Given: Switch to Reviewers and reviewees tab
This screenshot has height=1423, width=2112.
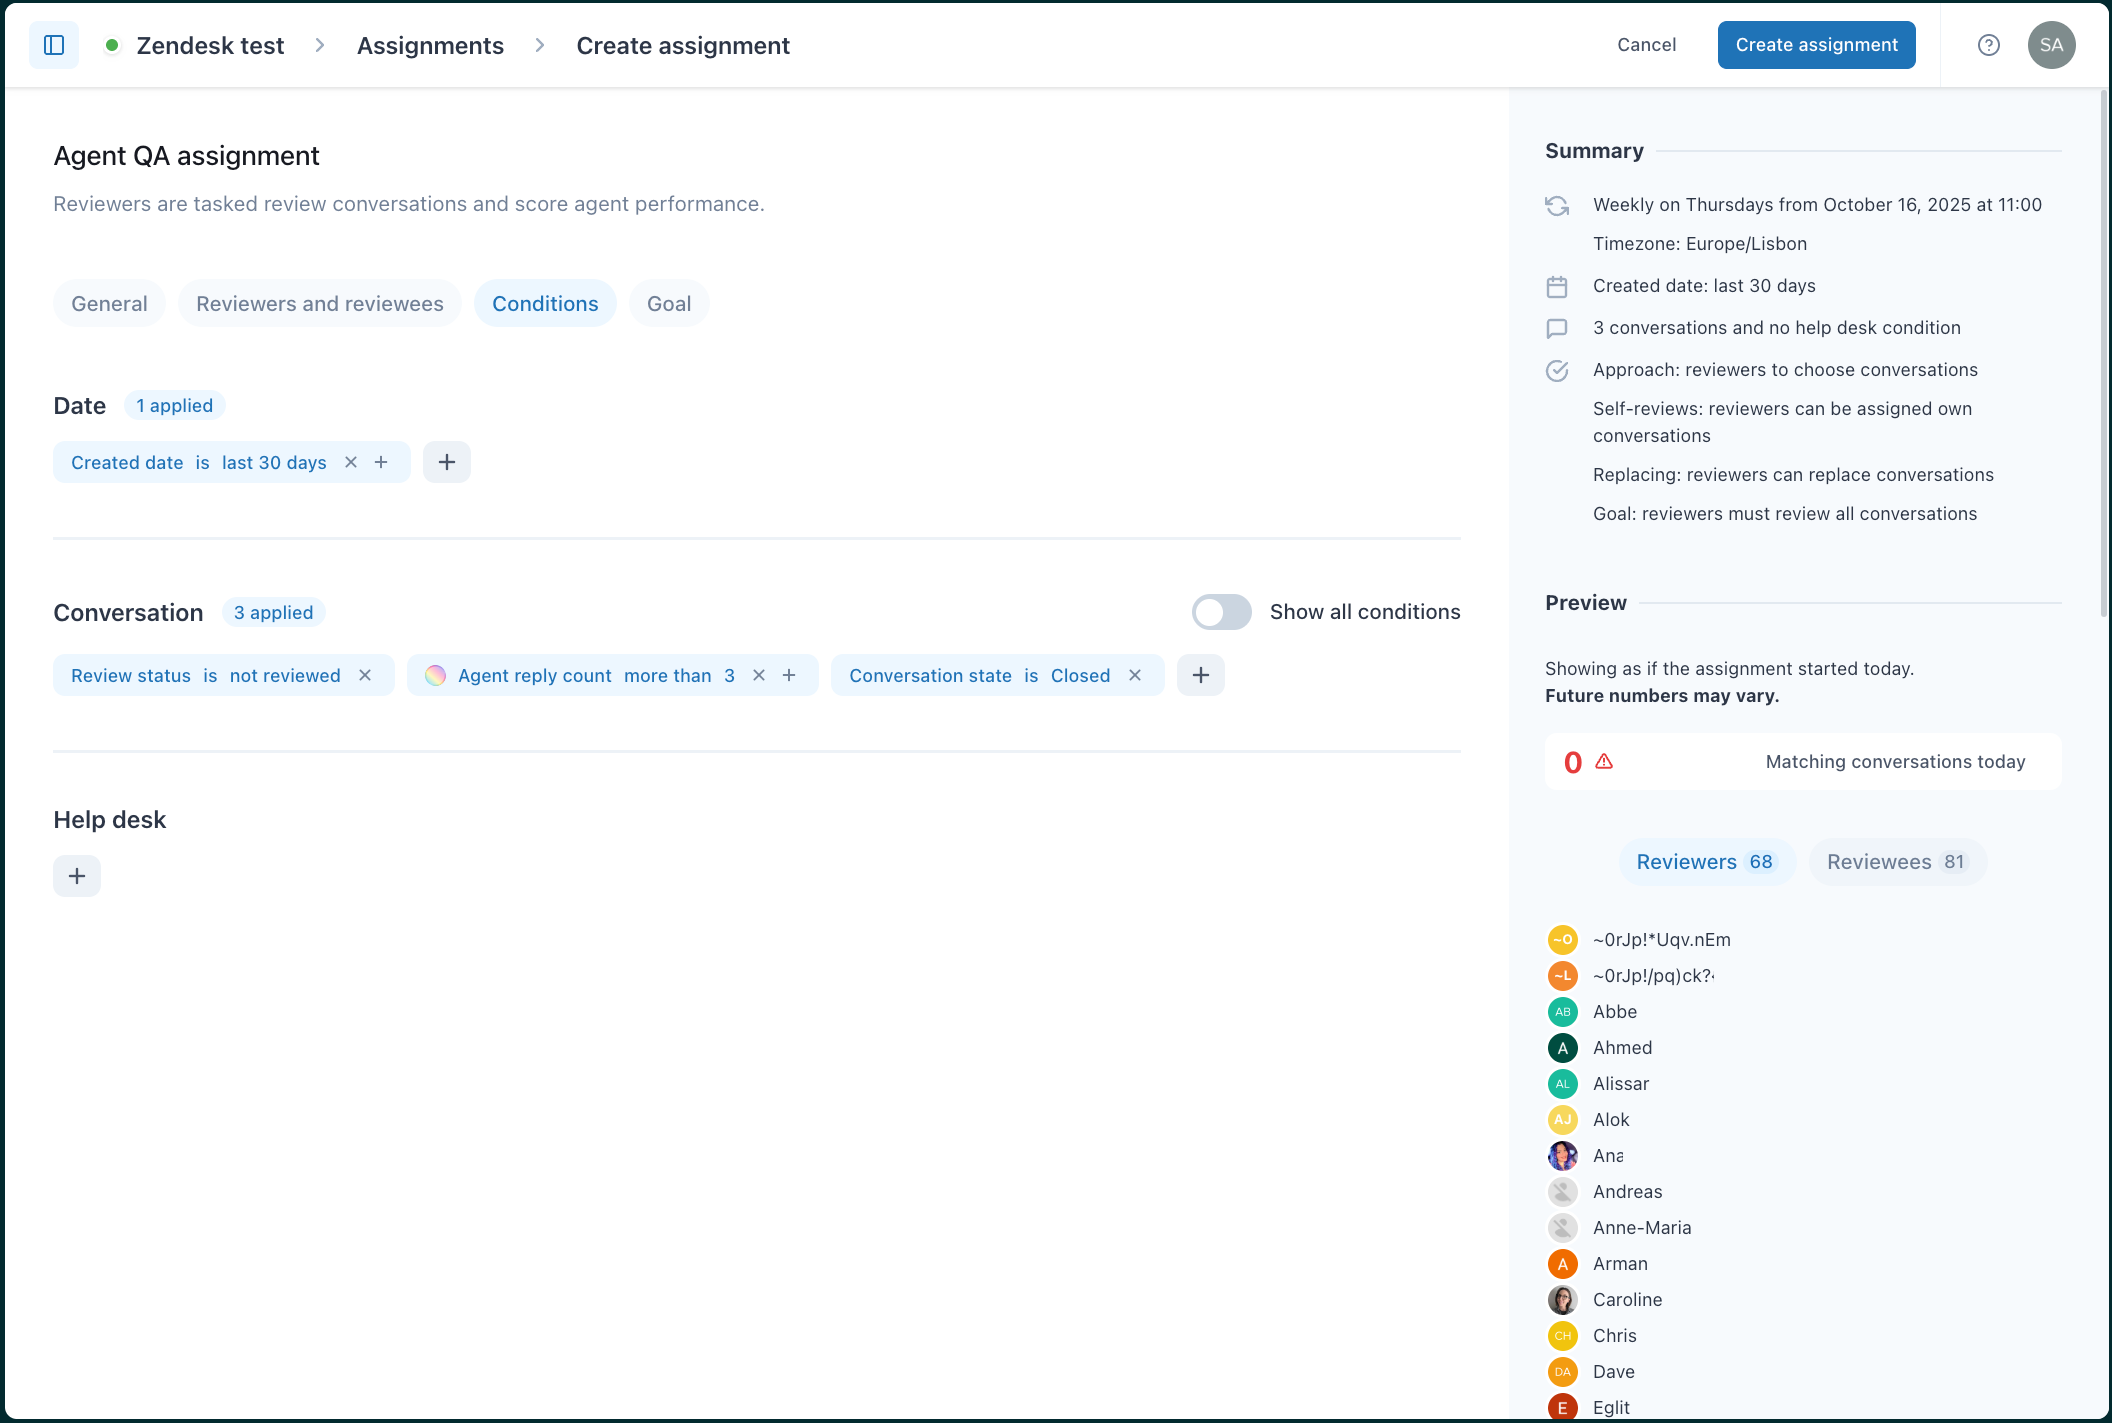Looking at the screenshot, I should (320, 303).
